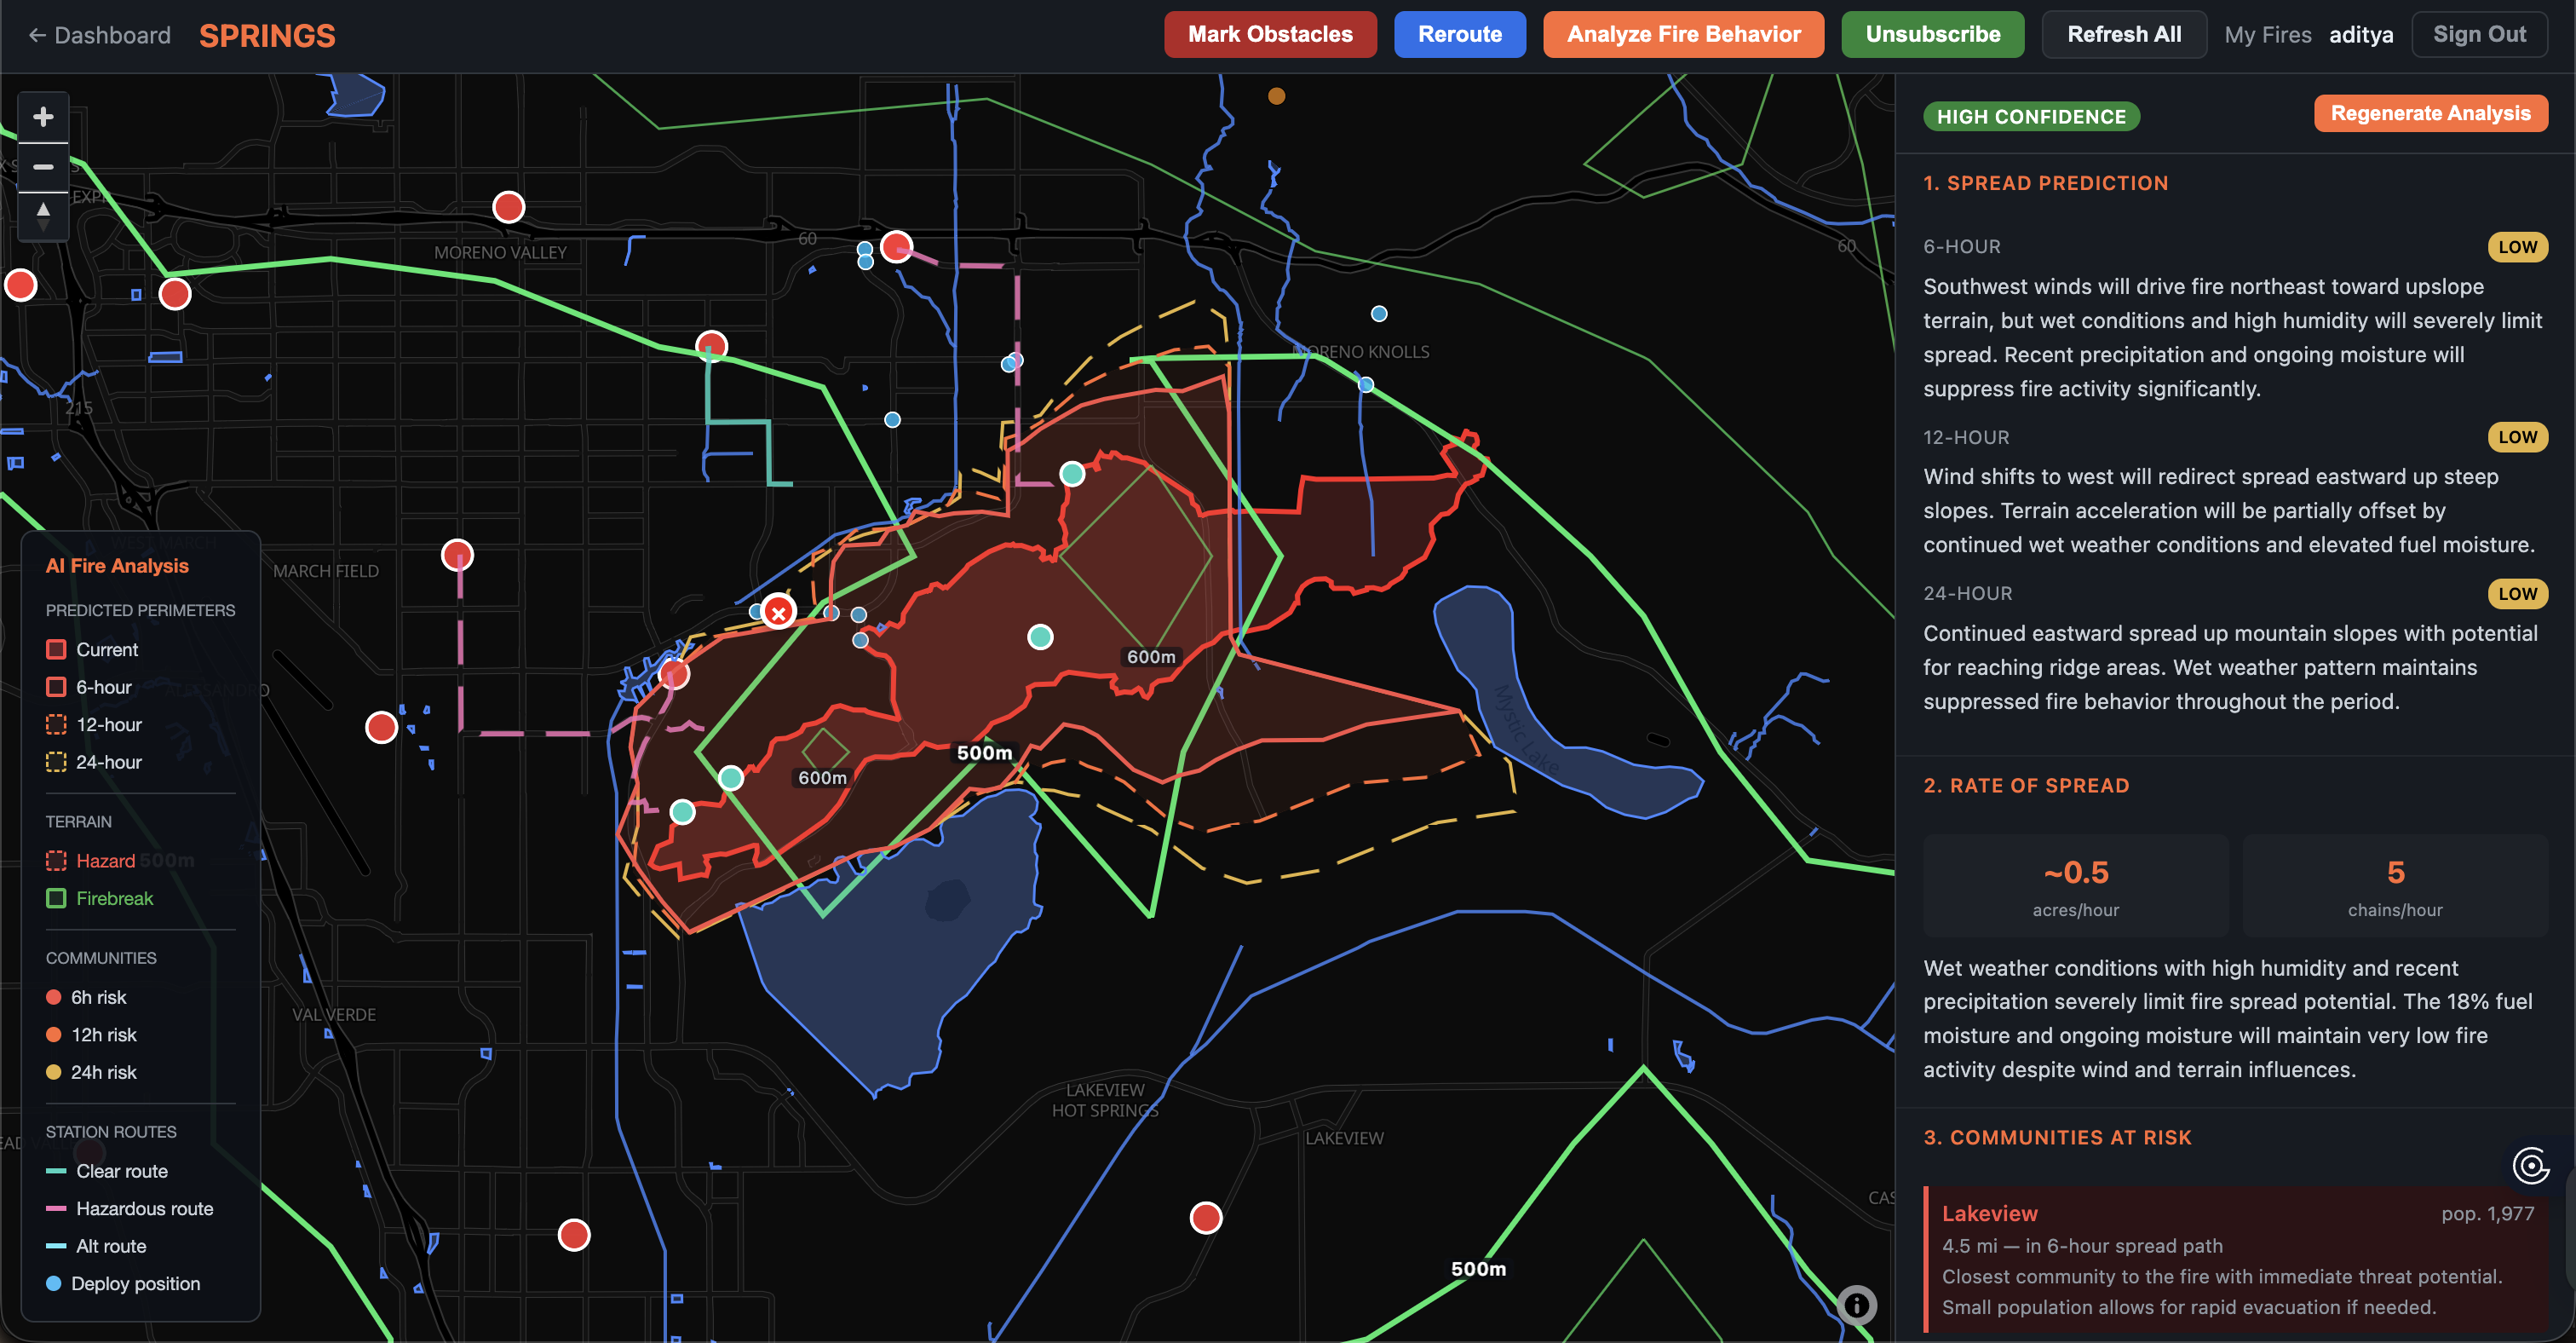Zoom out with the map minus button
This screenshot has width=2576, height=1343.
point(43,166)
